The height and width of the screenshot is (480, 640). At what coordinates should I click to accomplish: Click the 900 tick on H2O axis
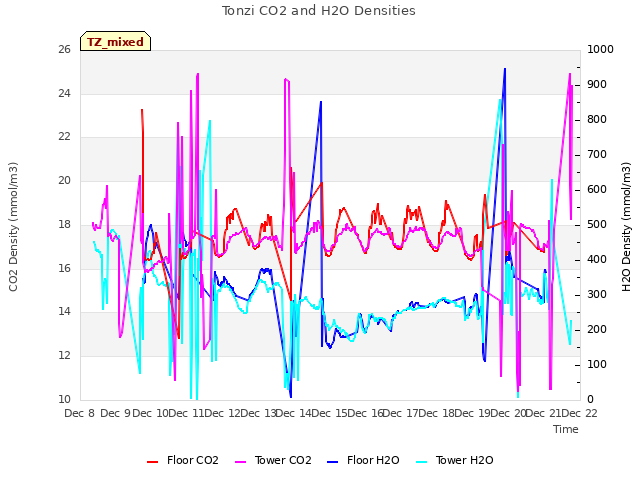597,85
